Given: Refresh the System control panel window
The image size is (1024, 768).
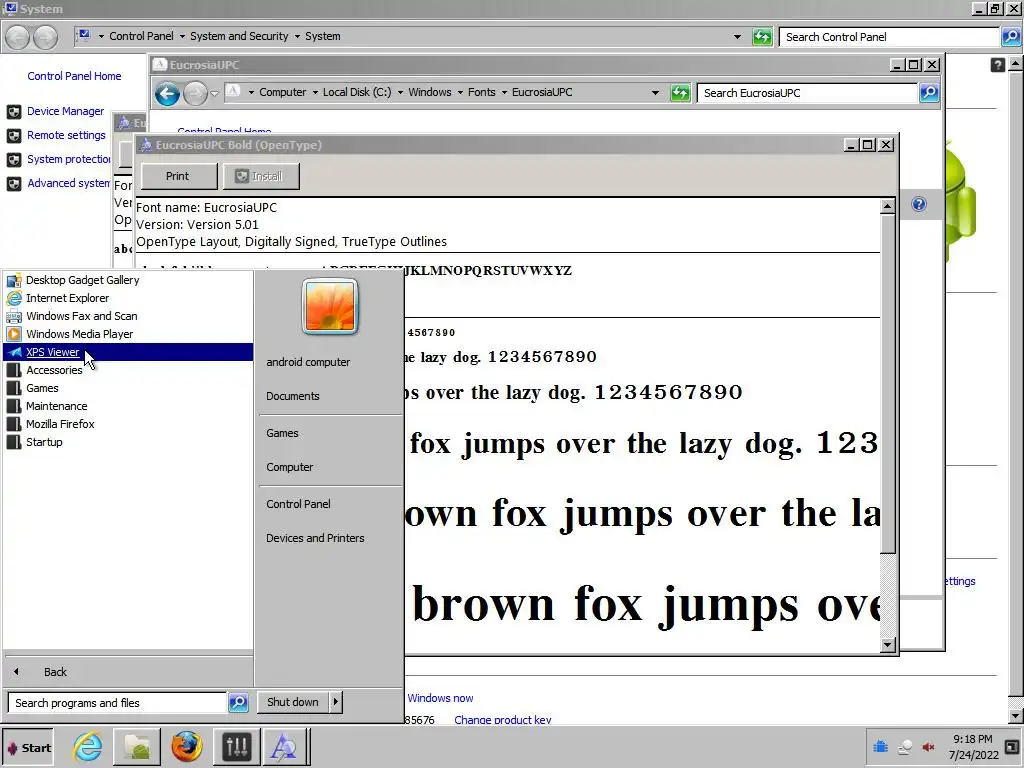Looking at the screenshot, I should click(762, 37).
